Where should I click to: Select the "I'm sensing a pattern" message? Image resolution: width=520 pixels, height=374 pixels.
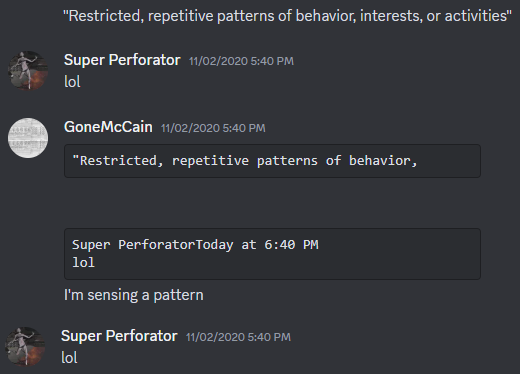[x=134, y=295]
